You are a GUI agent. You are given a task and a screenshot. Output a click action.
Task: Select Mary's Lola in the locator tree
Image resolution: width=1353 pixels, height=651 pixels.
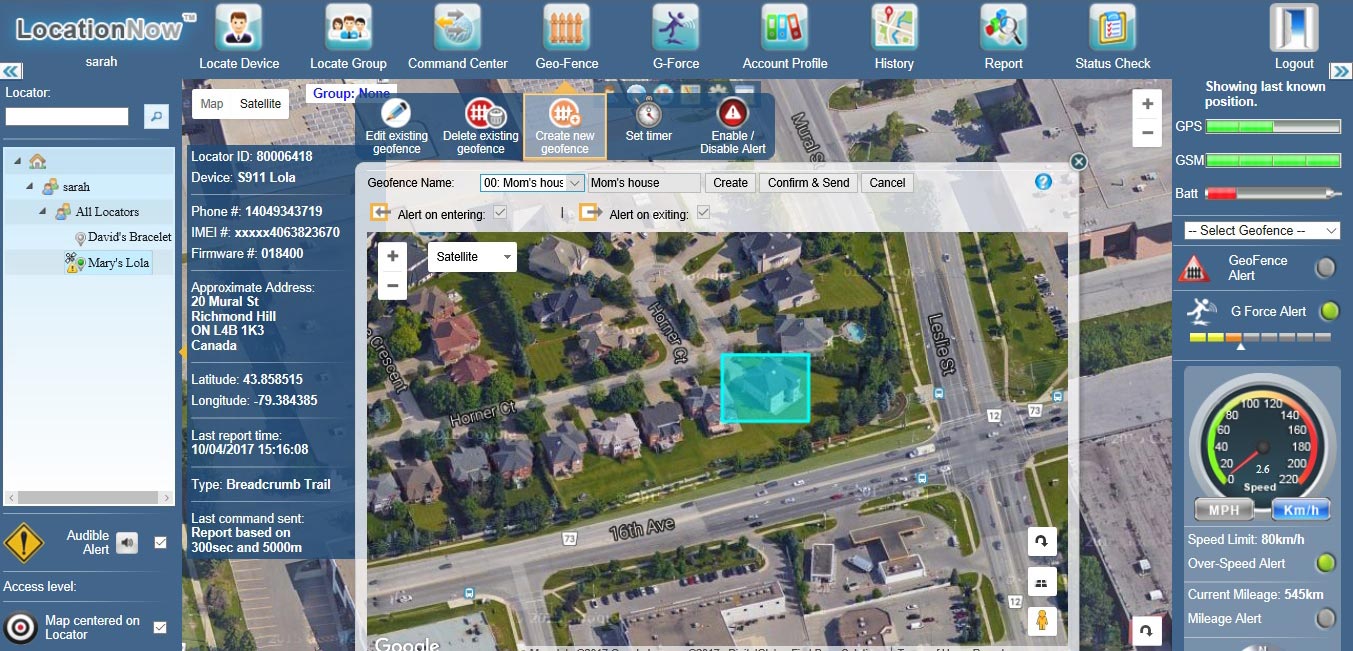click(118, 263)
